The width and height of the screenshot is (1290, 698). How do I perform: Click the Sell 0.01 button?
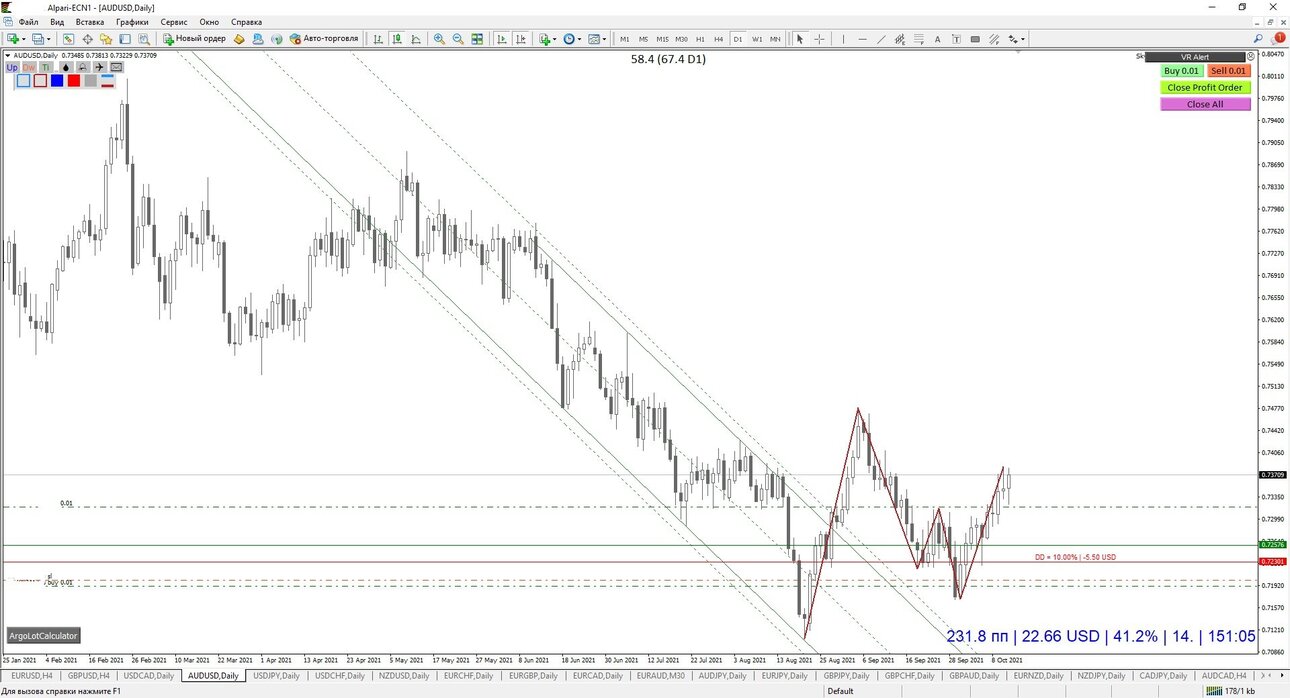point(1229,71)
